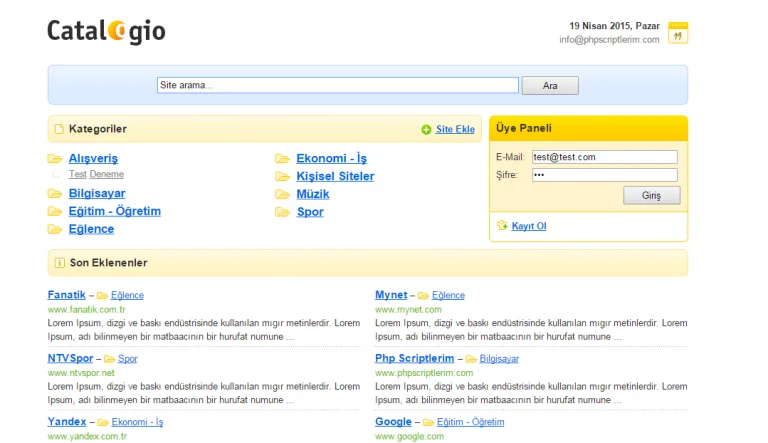Click the yellow calendar icon

(x=678, y=33)
